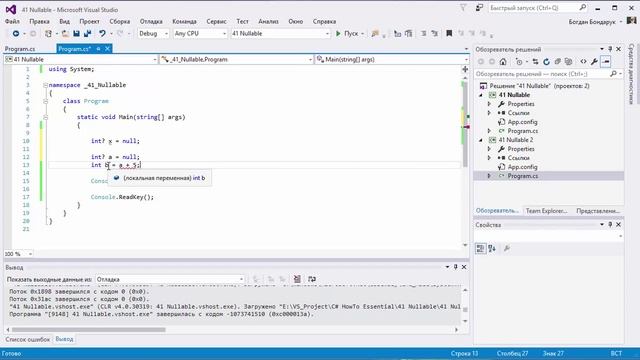Image resolution: width=640 pixels, height=360 pixels.
Task: Collapse namespace _41_Nullable code block
Action: [x=45, y=85]
